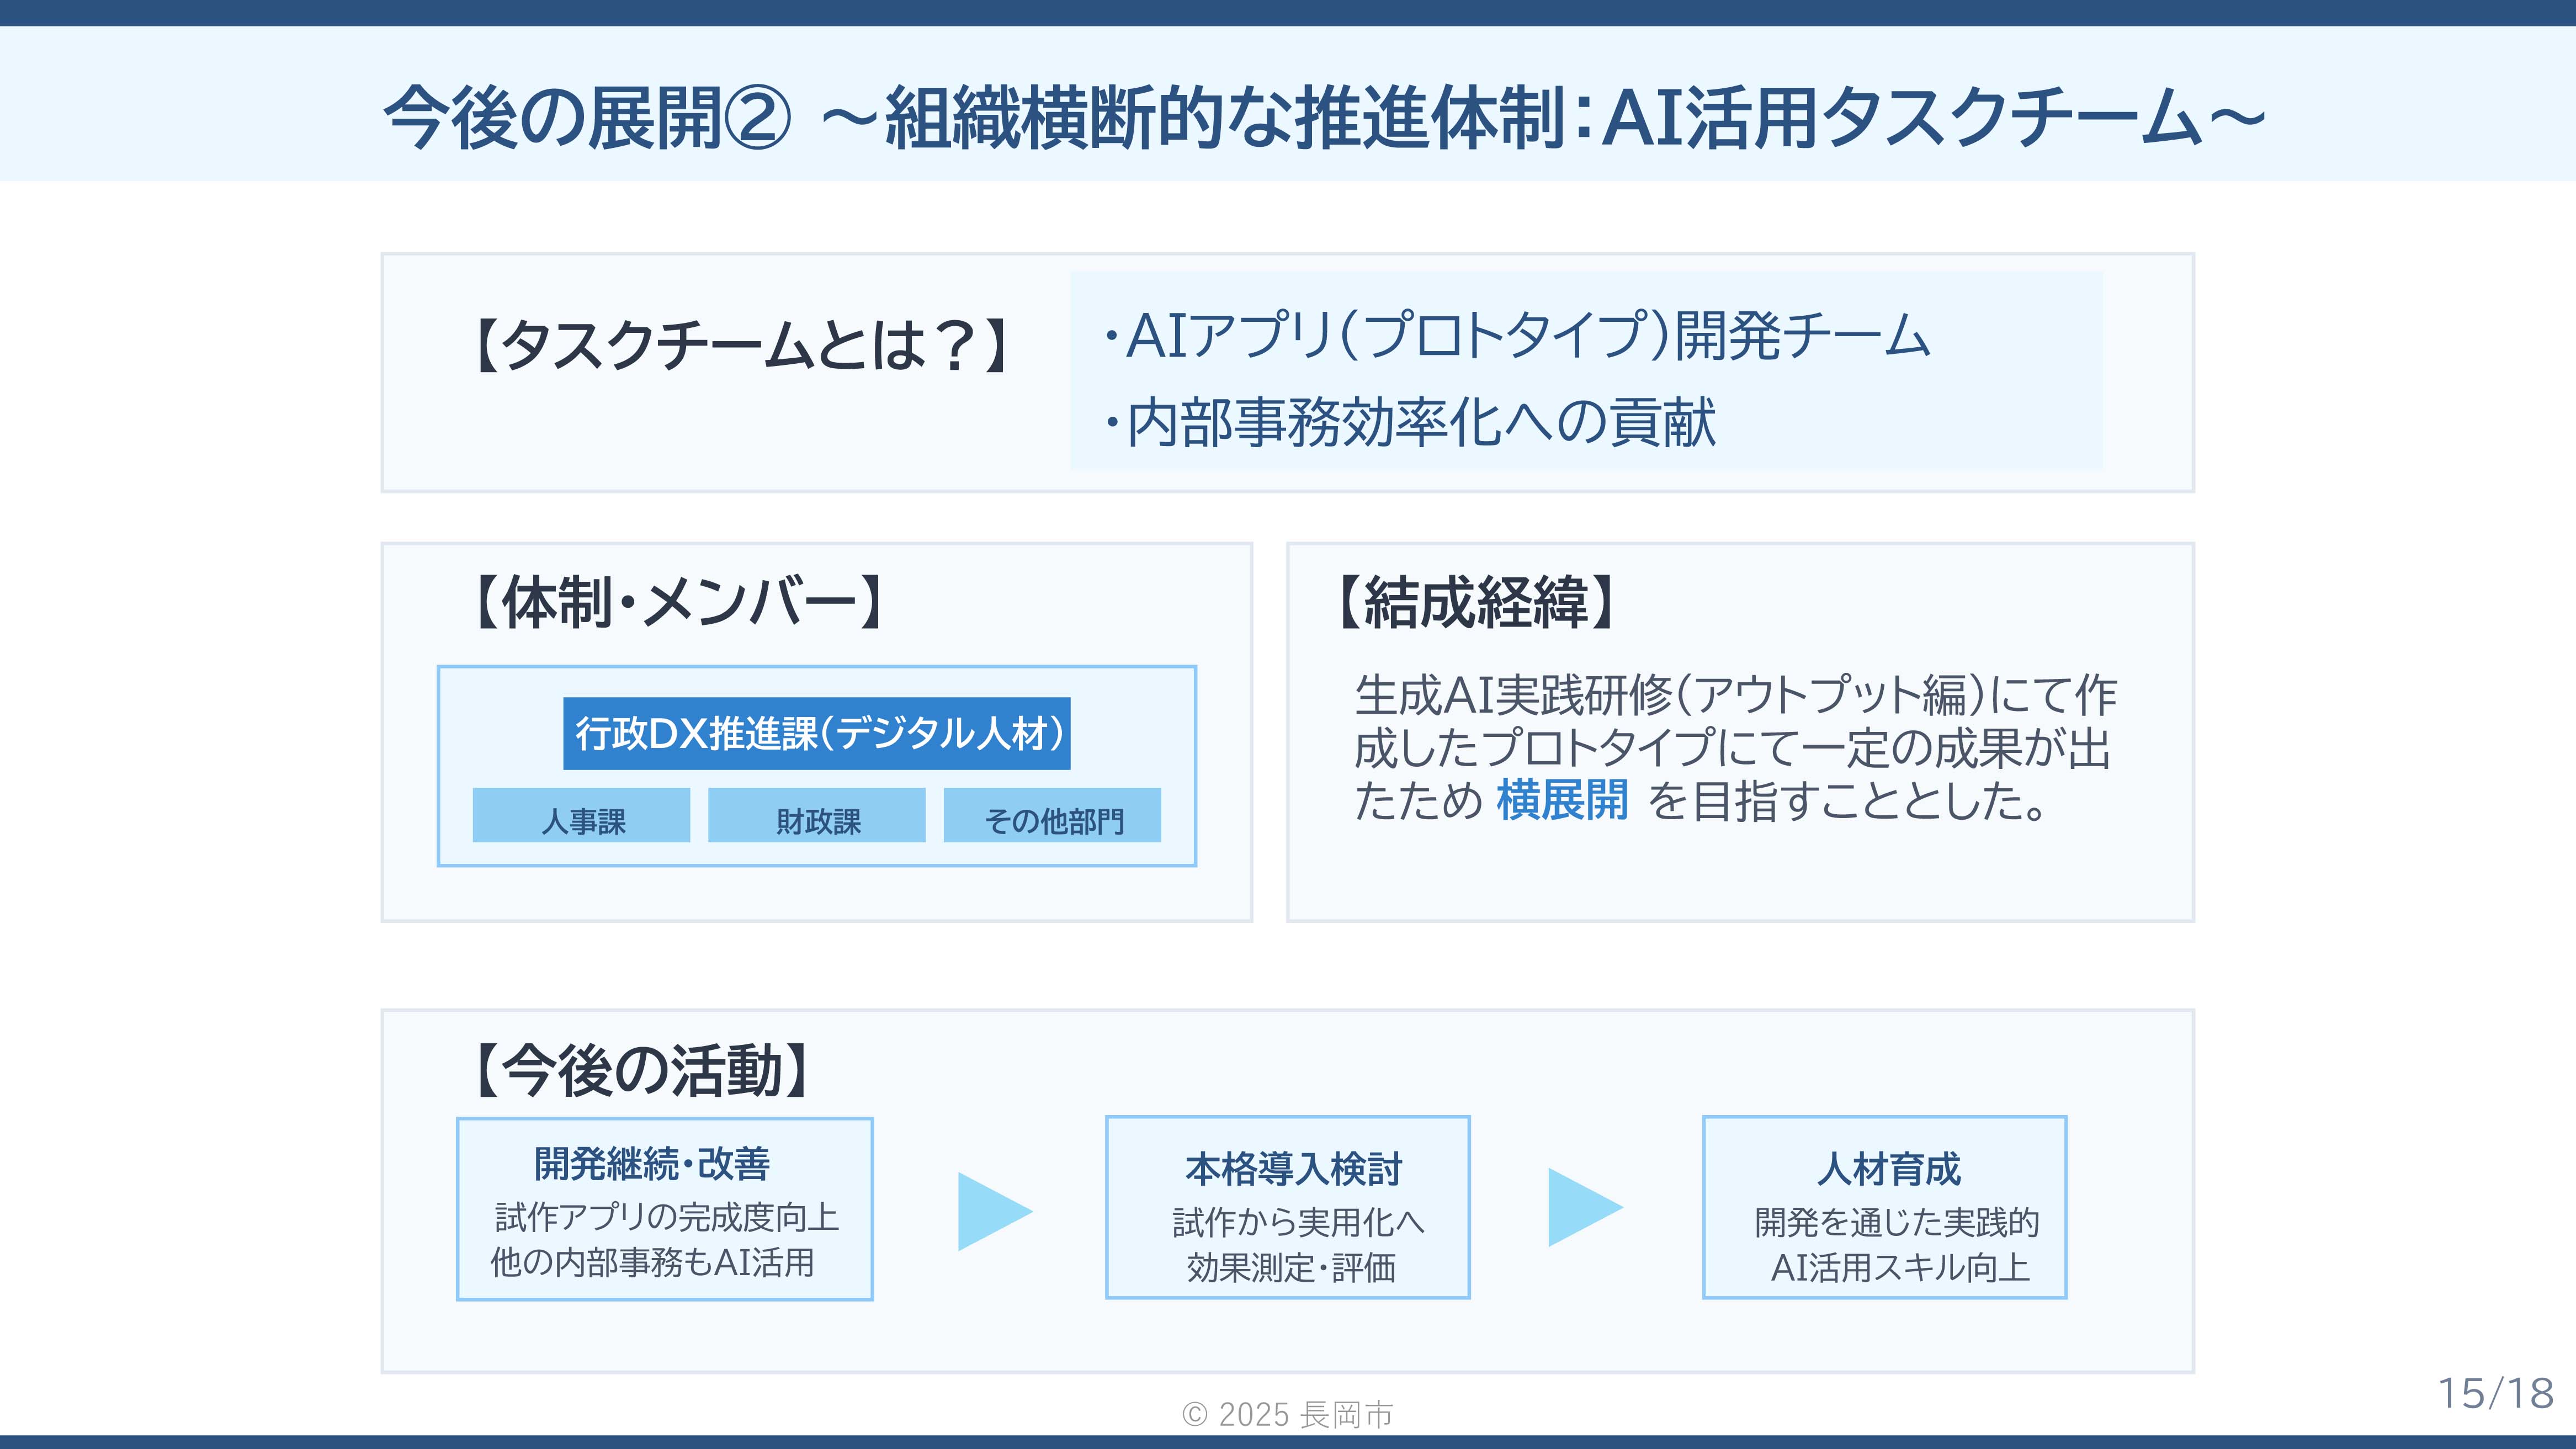Click the page number 15/18
Viewport: 2576px width, 1449px height.
pos(2495,1393)
